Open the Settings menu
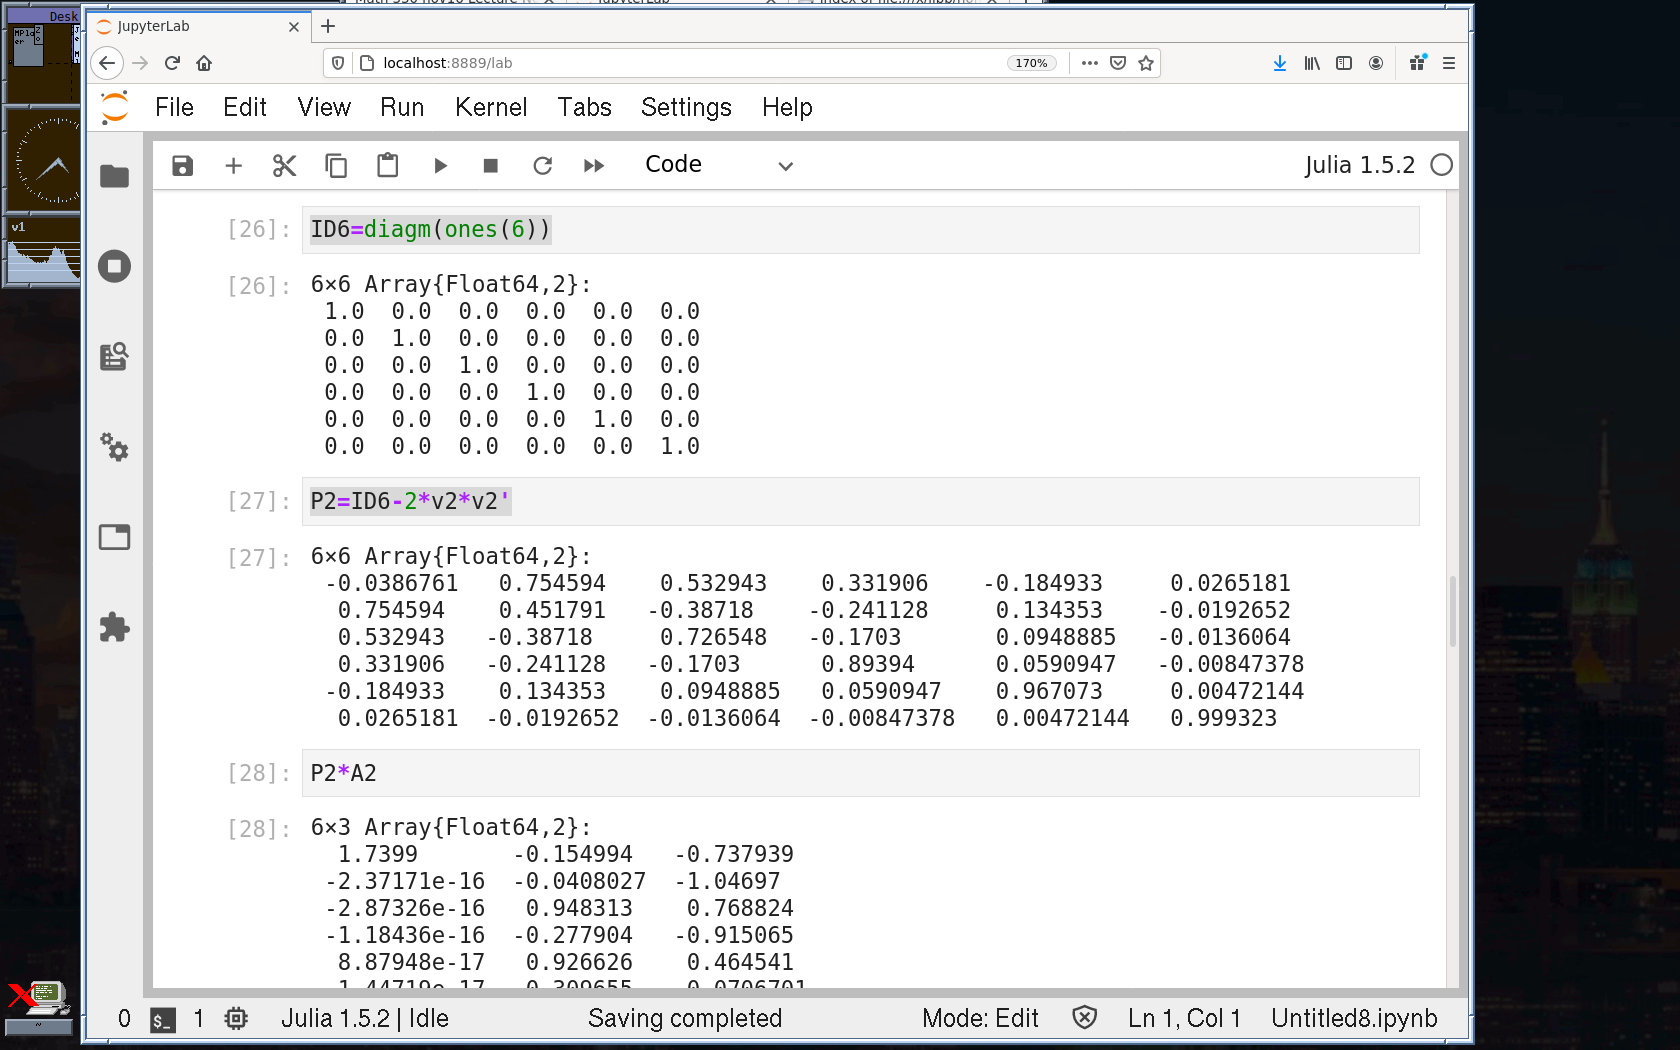1680x1050 pixels. [x=686, y=107]
